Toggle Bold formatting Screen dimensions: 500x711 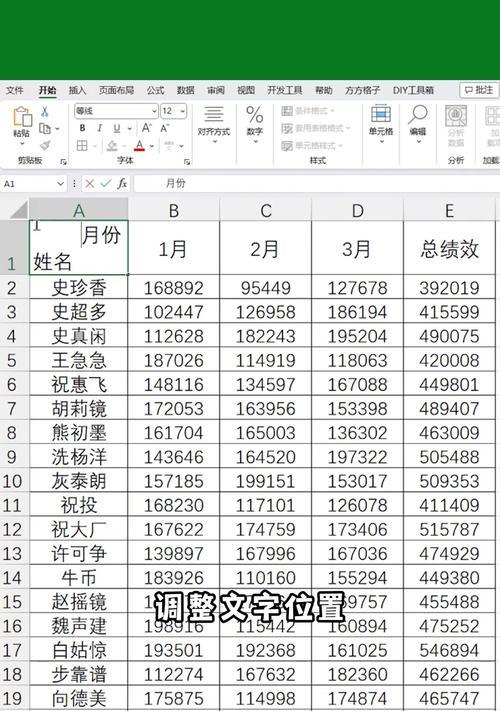82,128
